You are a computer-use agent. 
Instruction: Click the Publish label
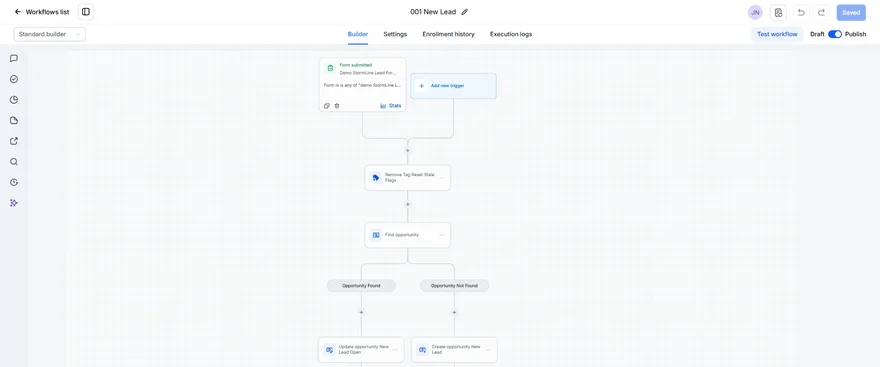pyautogui.click(x=855, y=34)
